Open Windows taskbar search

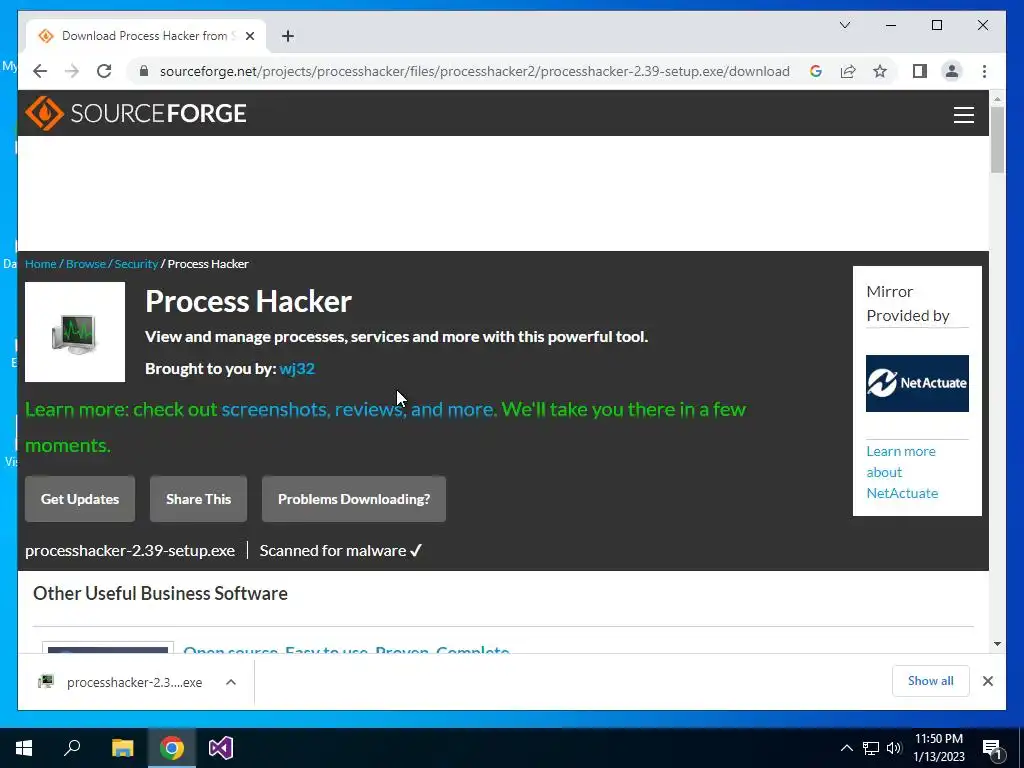tap(72, 748)
